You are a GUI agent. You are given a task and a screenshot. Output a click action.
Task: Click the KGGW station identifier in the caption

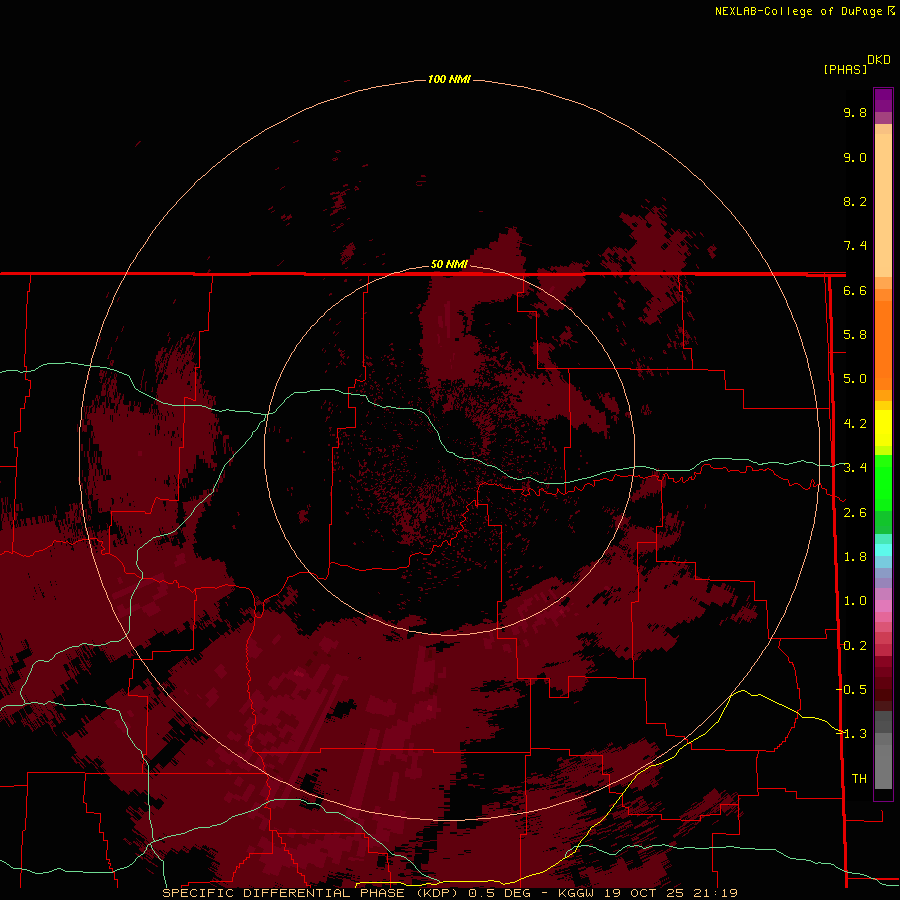[576, 893]
